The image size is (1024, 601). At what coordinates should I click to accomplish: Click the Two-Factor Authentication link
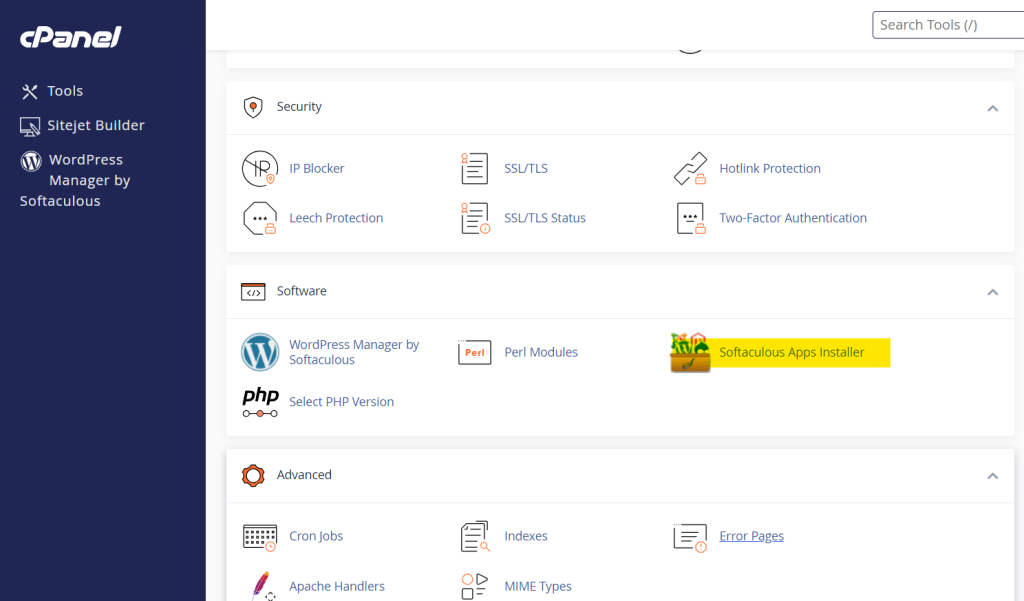tap(794, 218)
